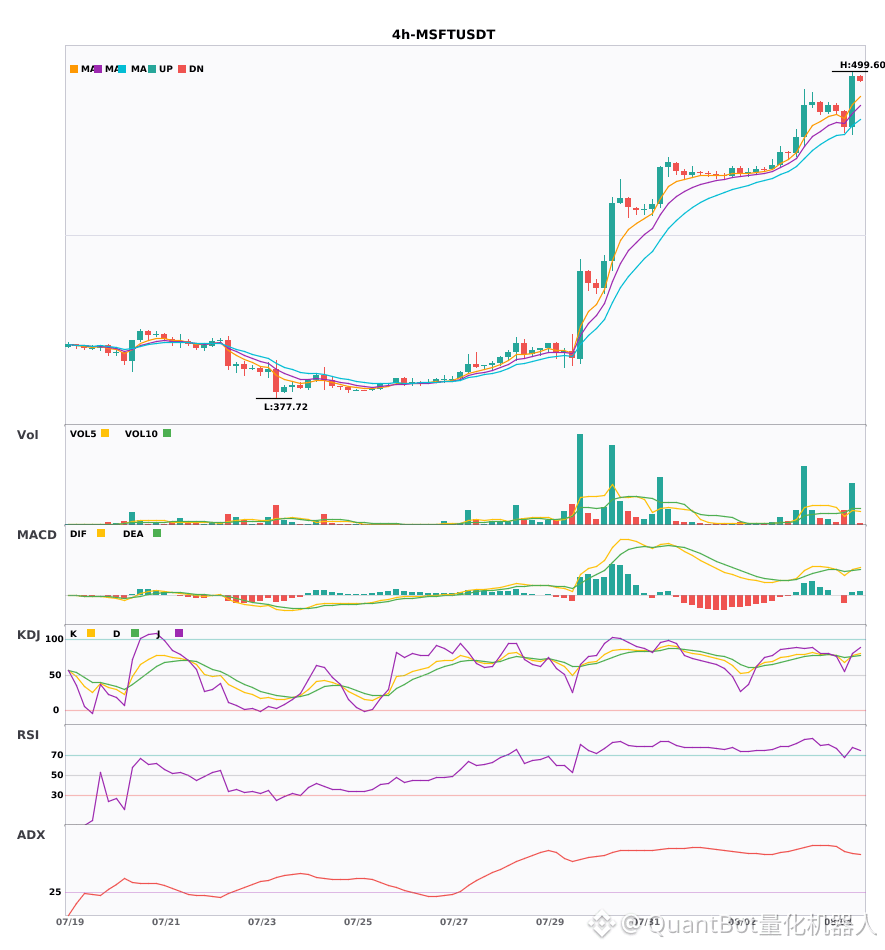Click the 07/19 date label
Image resolution: width=885 pixels, height=950 pixels.
click(70, 922)
